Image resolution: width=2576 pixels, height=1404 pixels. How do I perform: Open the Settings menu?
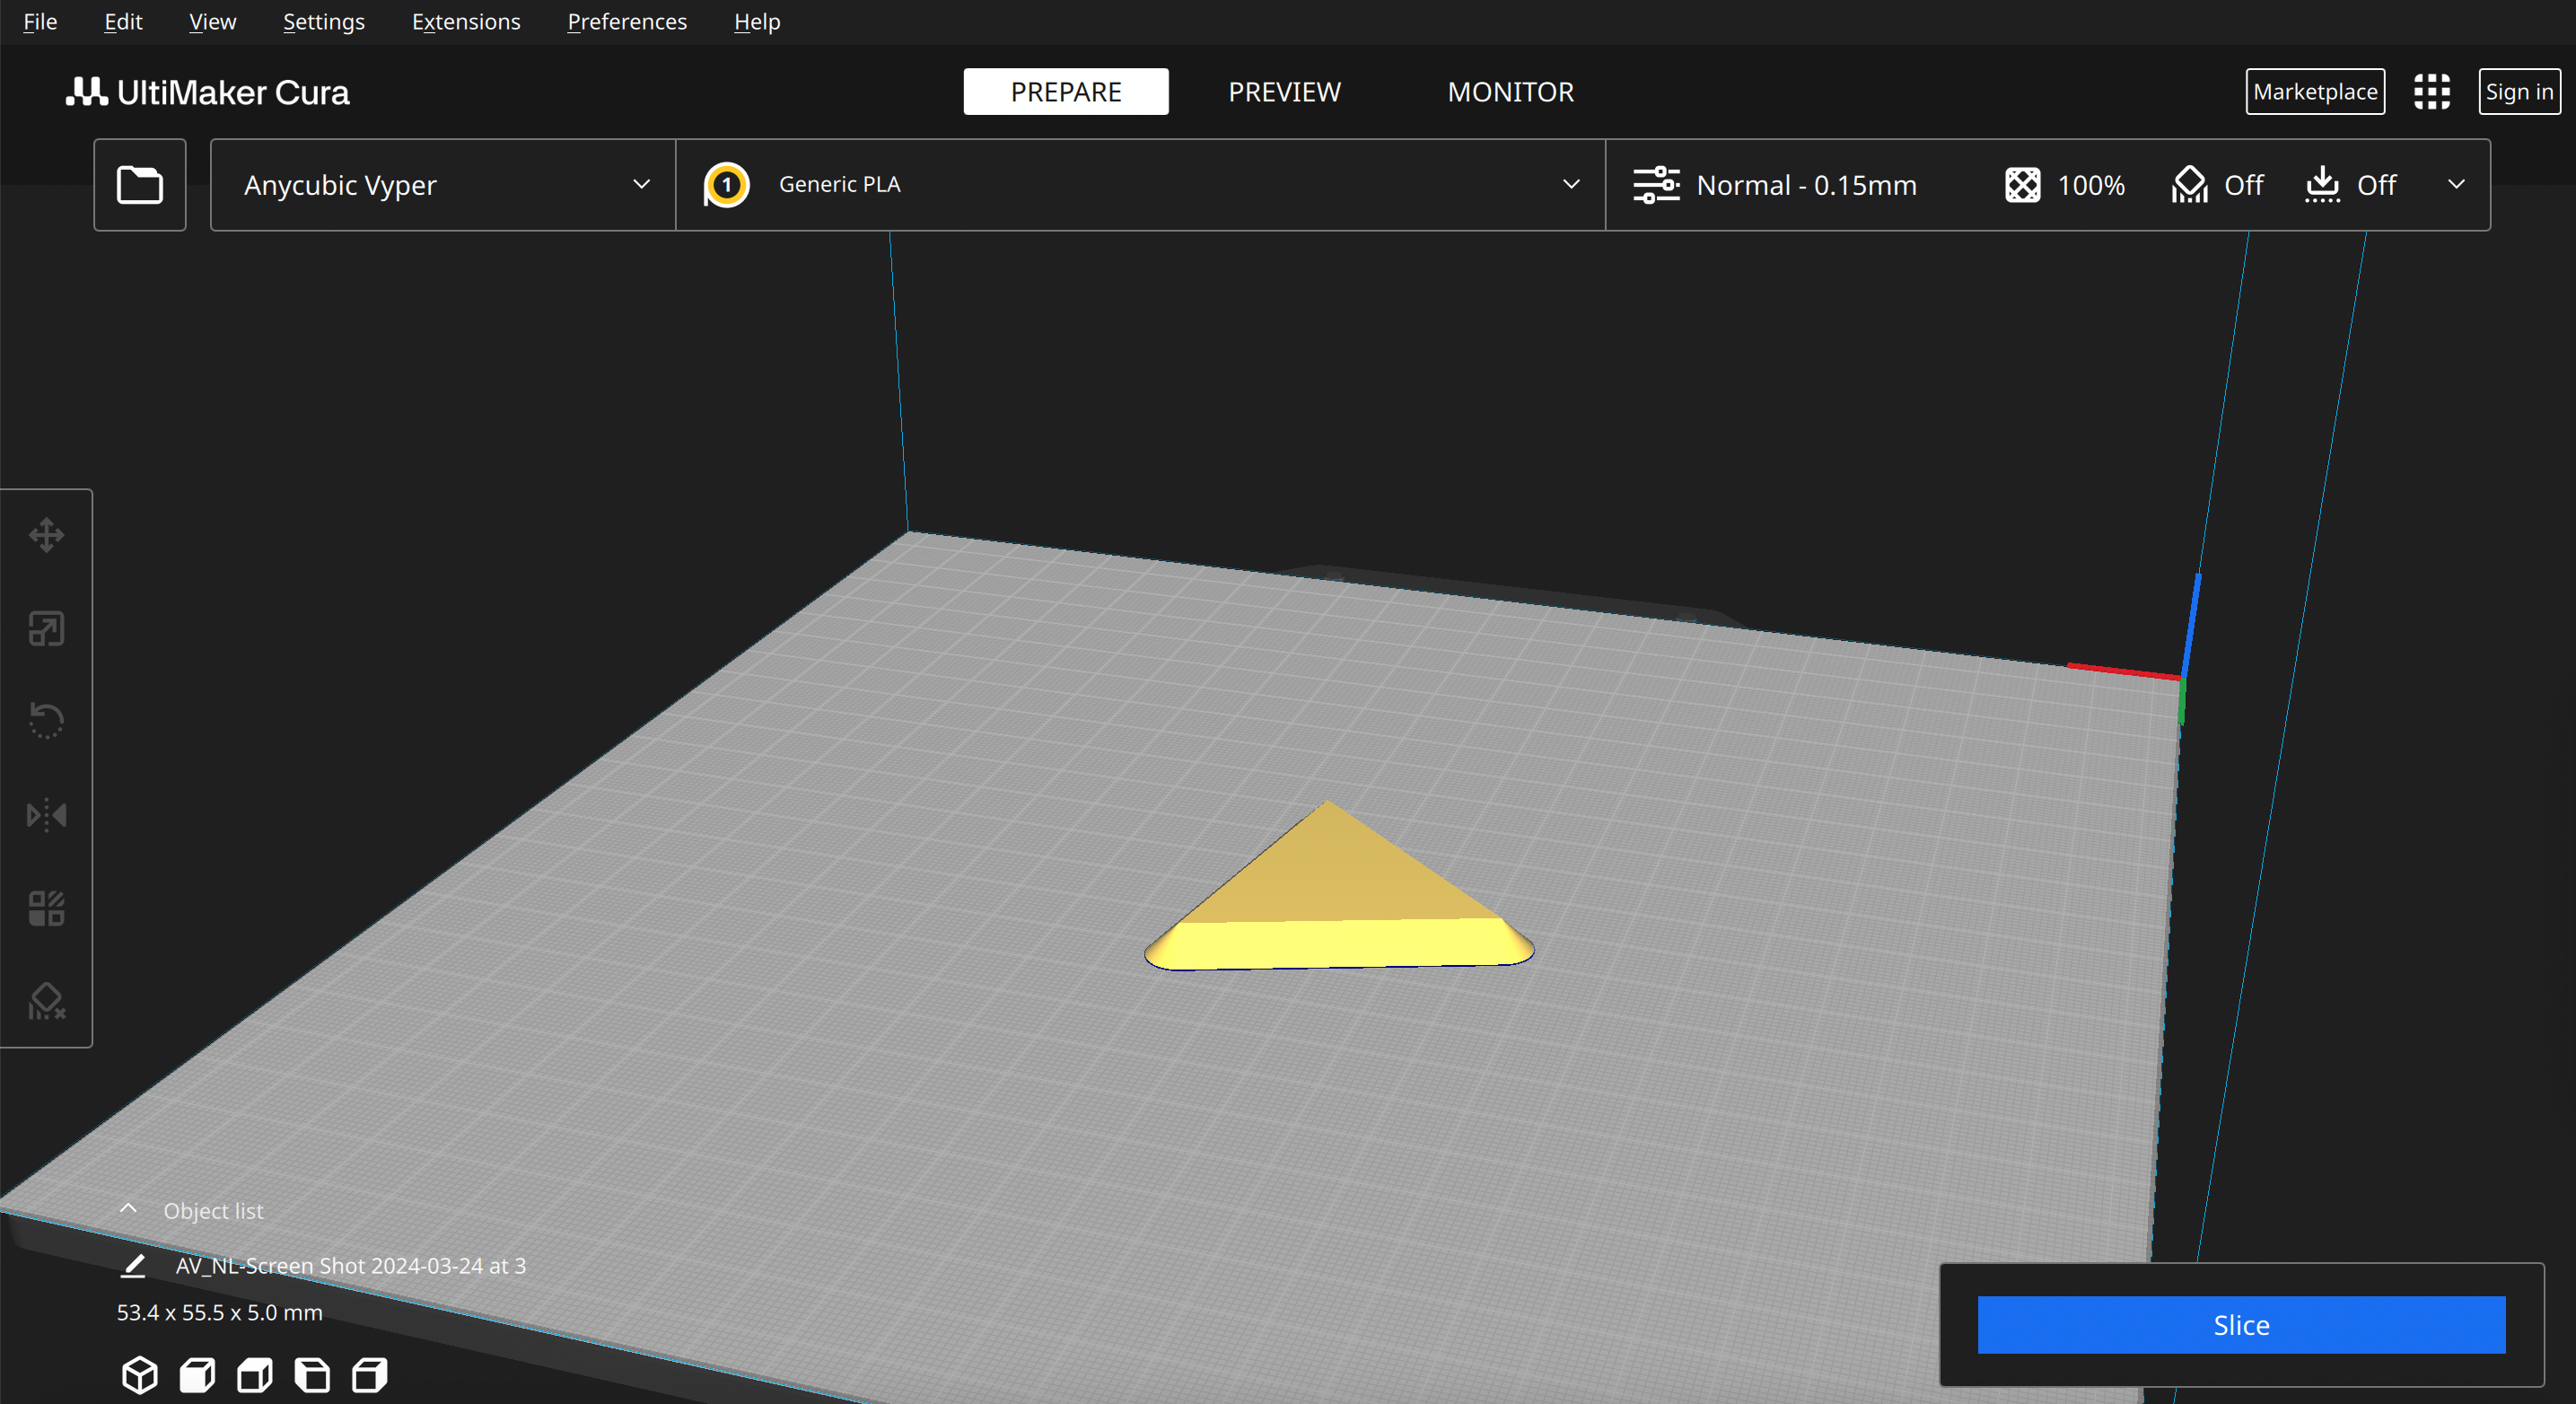324,22
